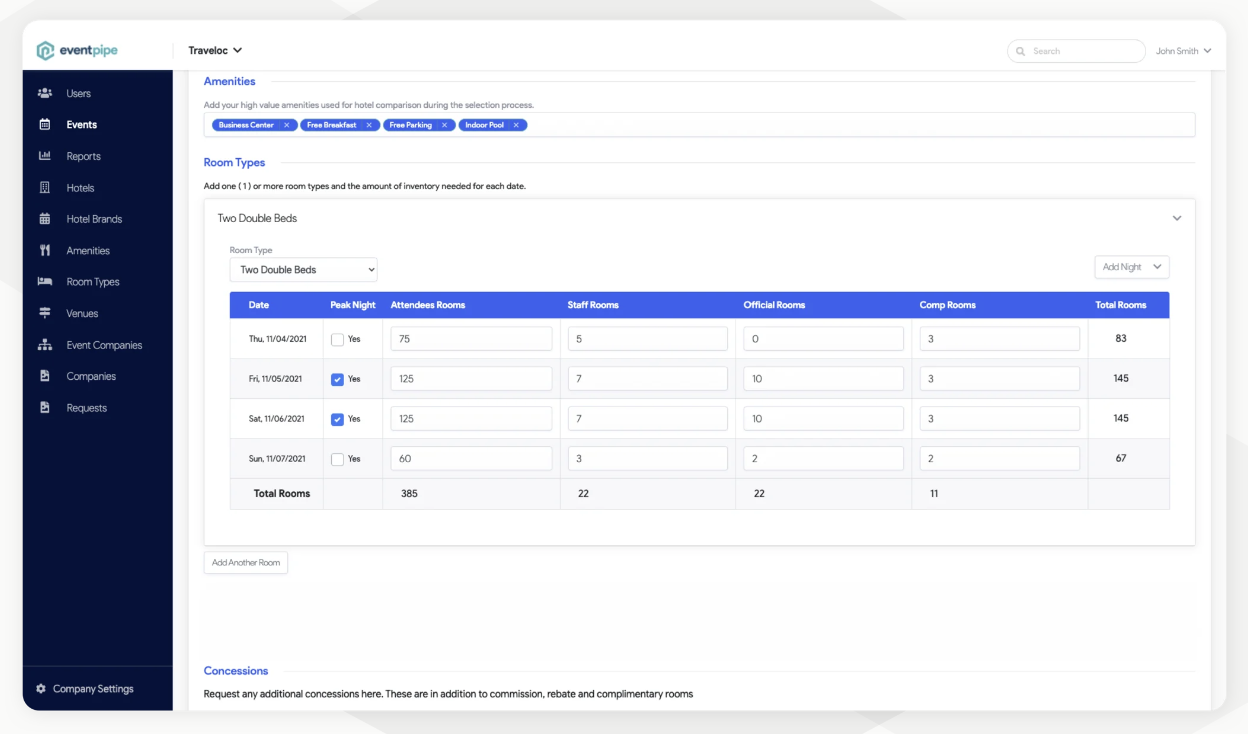Click the Events calendar icon

pos(45,125)
